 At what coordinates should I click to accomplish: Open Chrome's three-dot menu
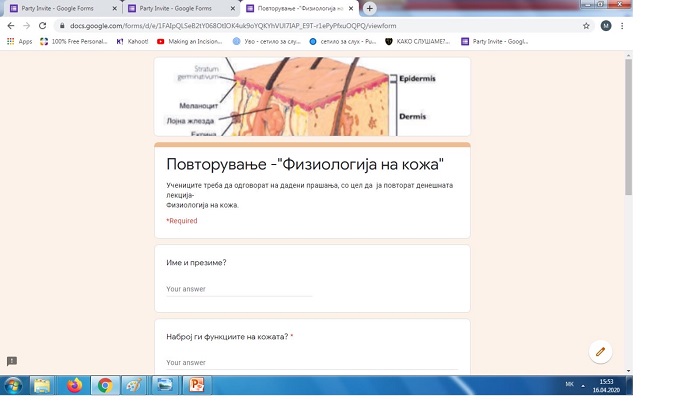click(x=622, y=25)
